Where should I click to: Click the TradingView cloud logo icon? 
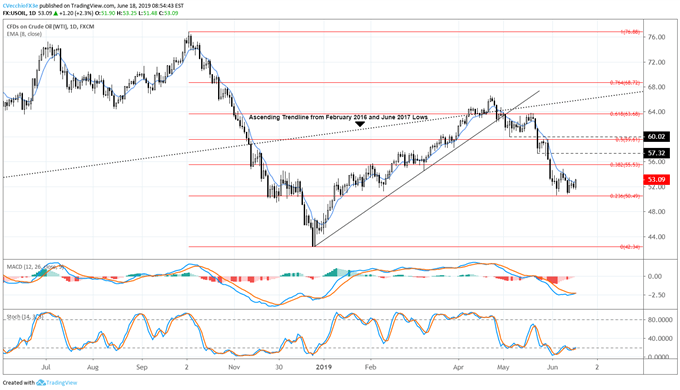(41, 383)
